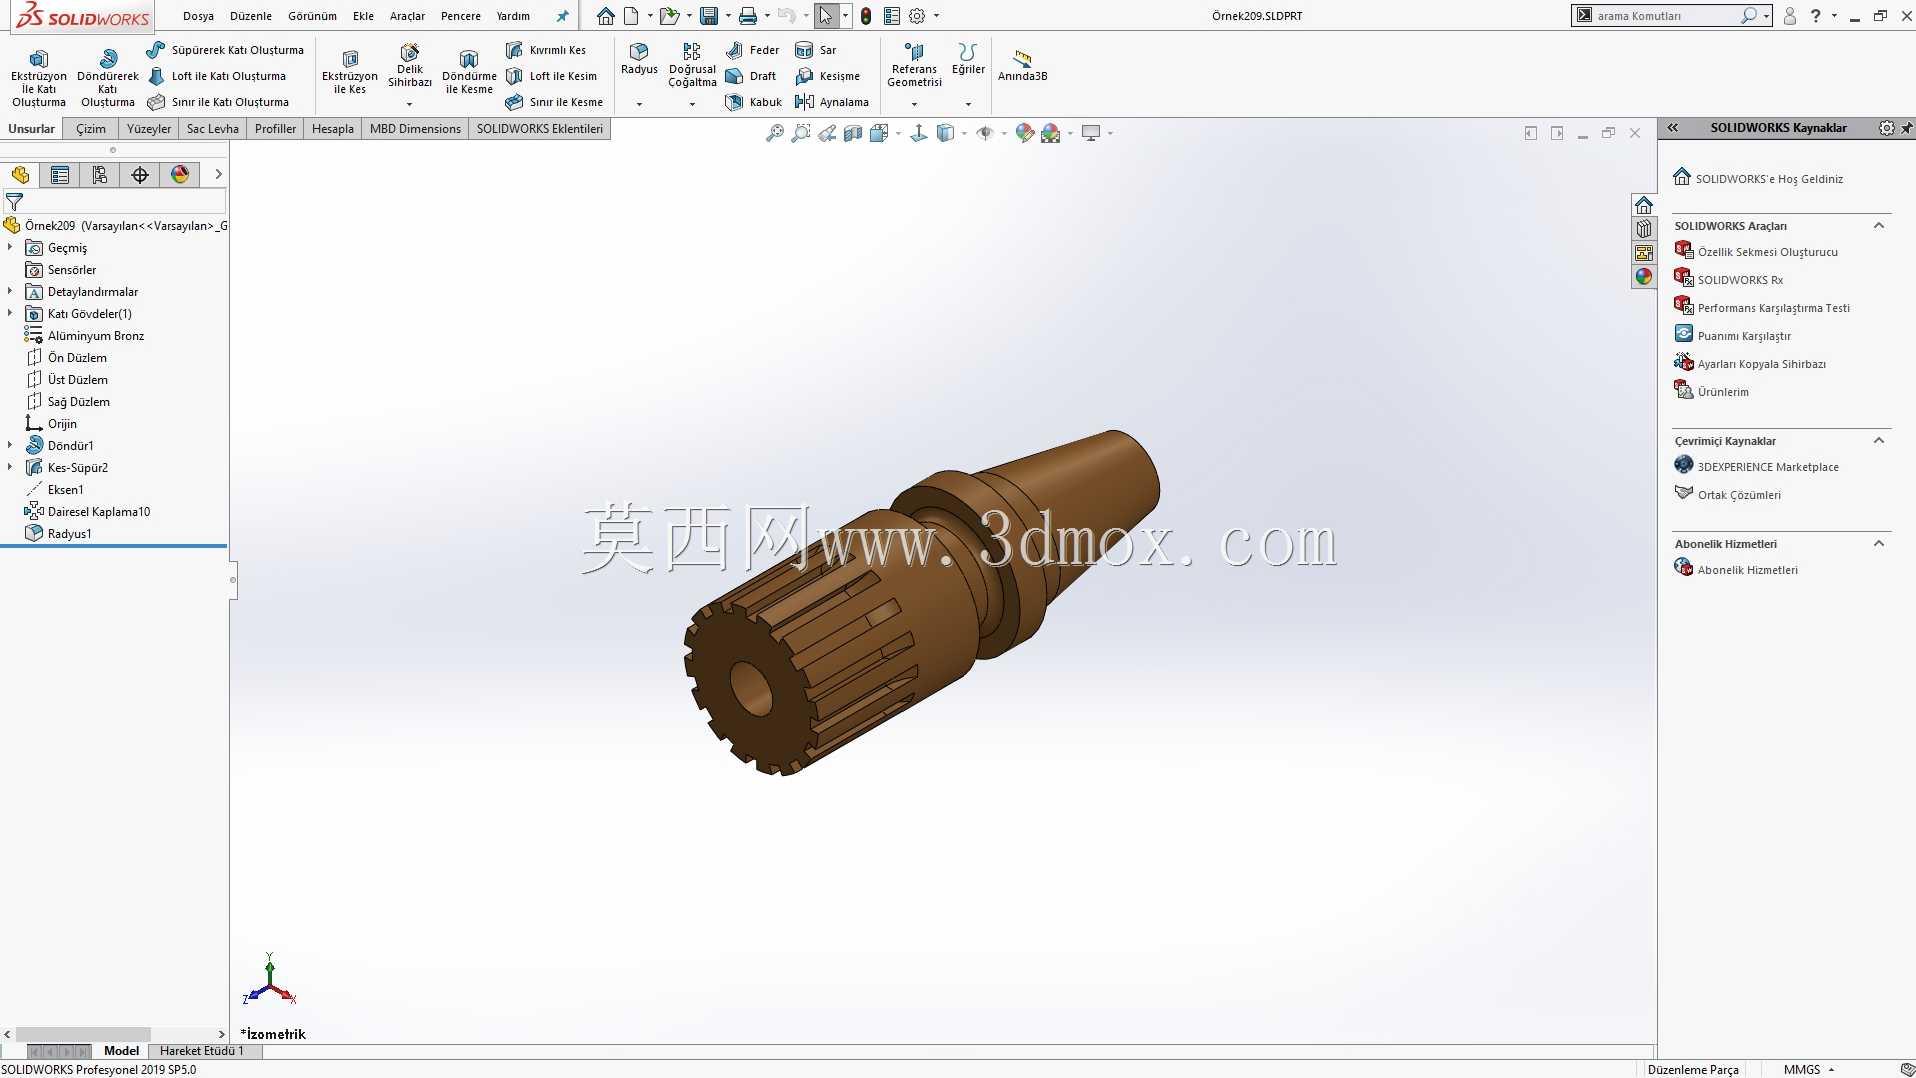Screen dimensions: 1916x1078
Task: Expand the Döndür1 feature node
Action: [x=10, y=445]
